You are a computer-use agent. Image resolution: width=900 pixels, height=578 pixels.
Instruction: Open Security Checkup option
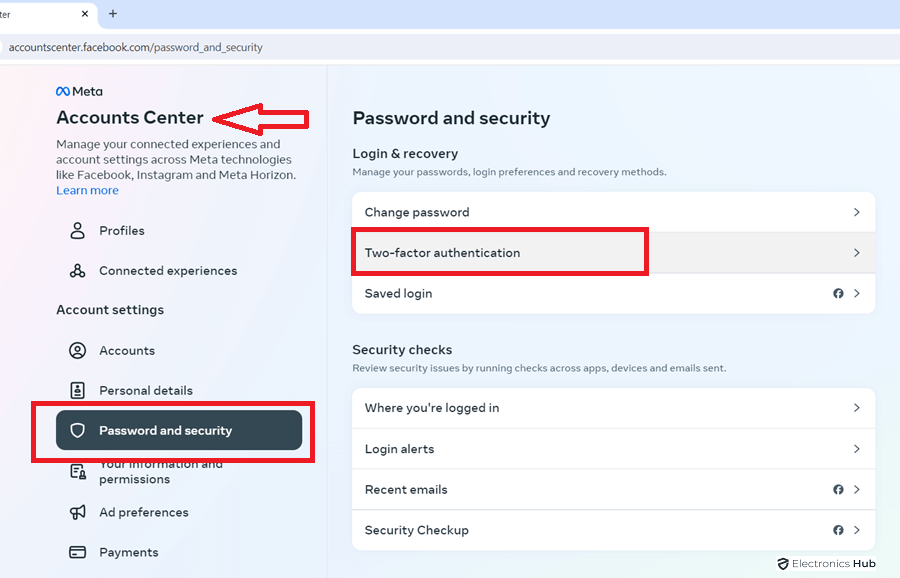pyautogui.click(x=416, y=530)
